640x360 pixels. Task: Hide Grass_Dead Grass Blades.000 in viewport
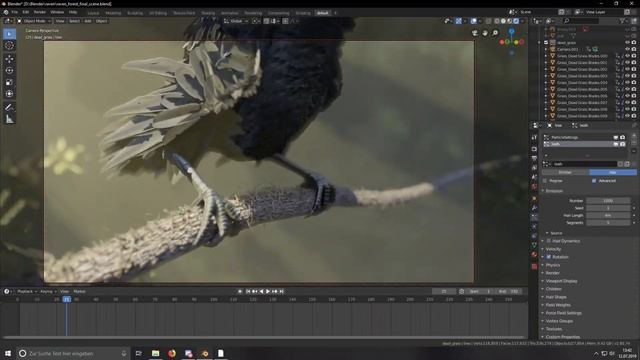(628, 56)
